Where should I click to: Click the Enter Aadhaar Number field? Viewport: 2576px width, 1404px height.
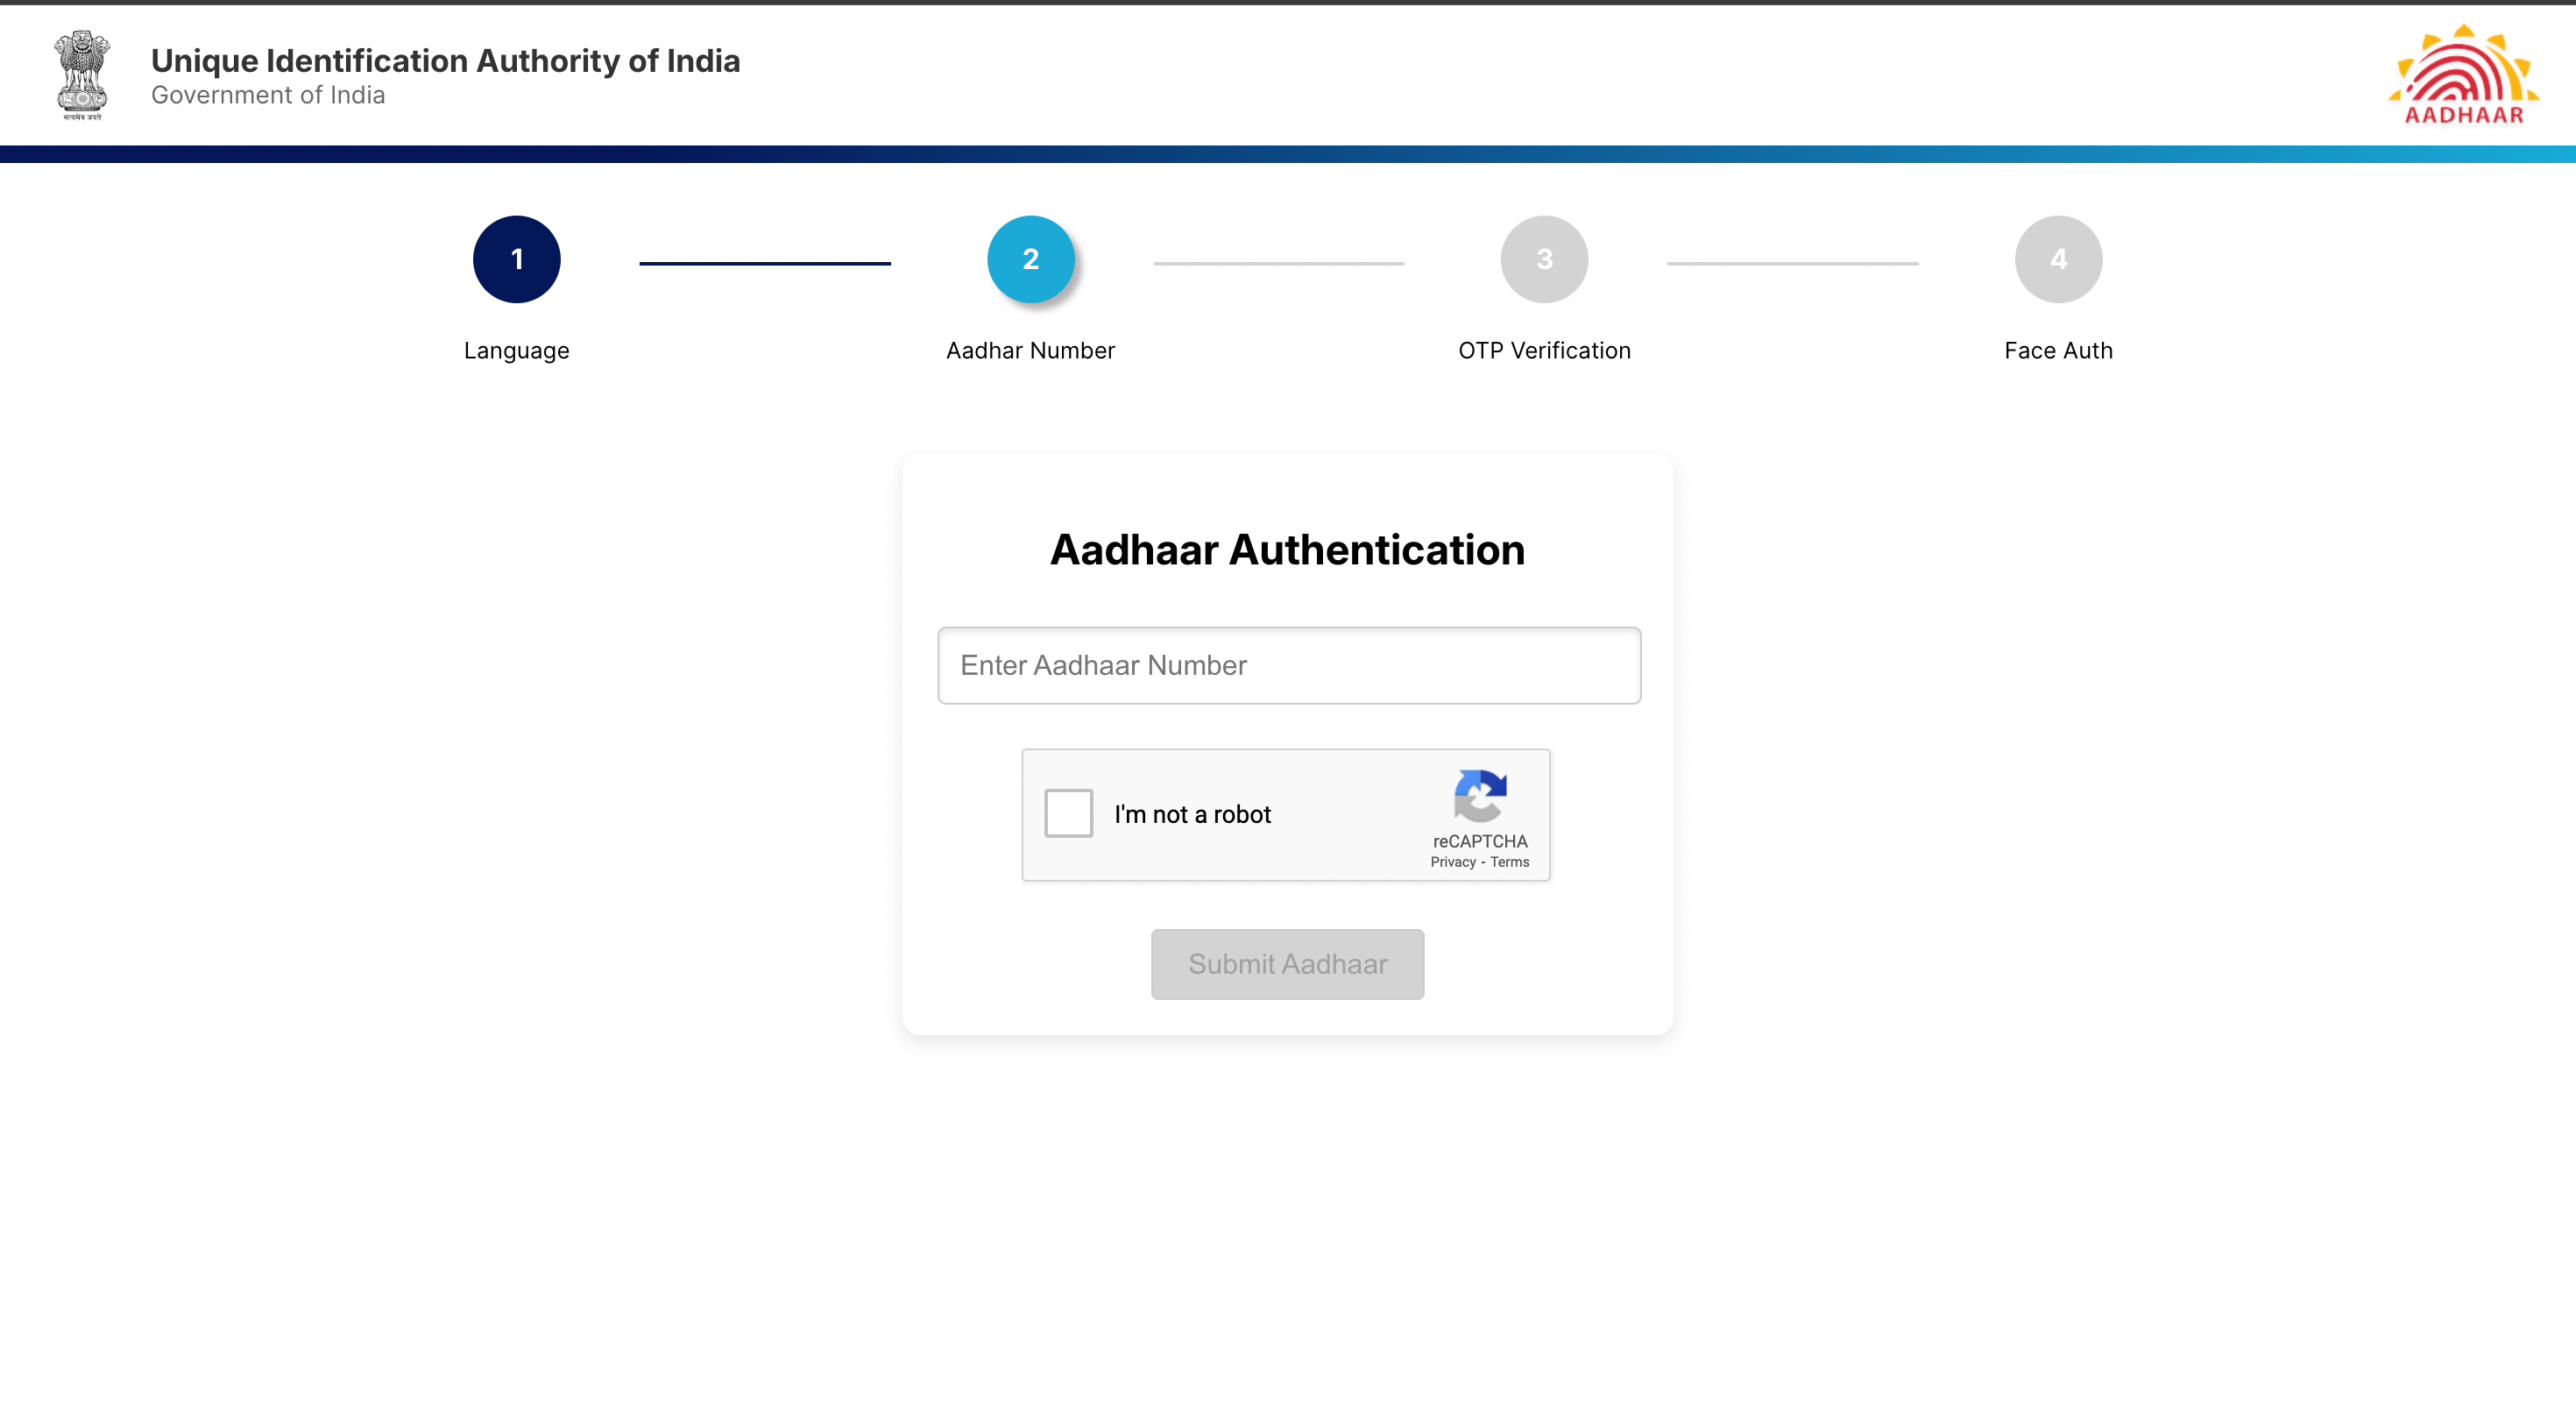(1288, 665)
